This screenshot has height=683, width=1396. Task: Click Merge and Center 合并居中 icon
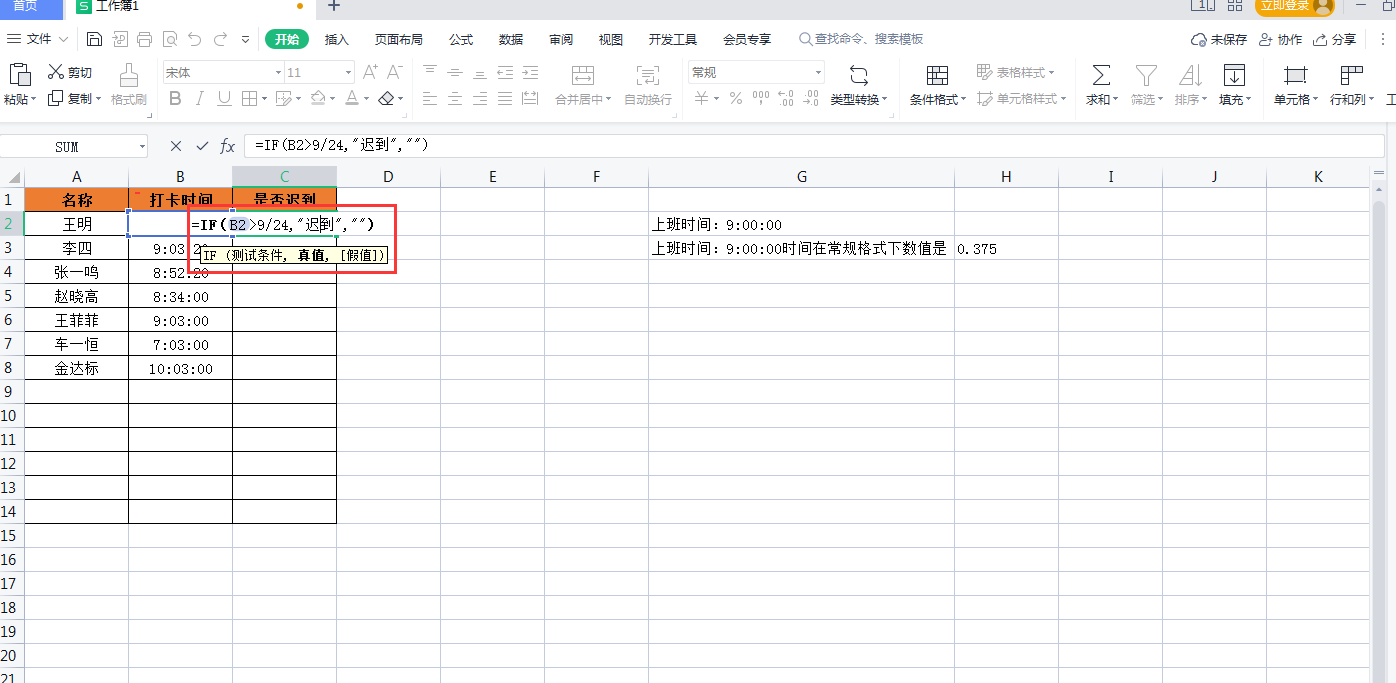pyautogui.click(x=582, y=75)
